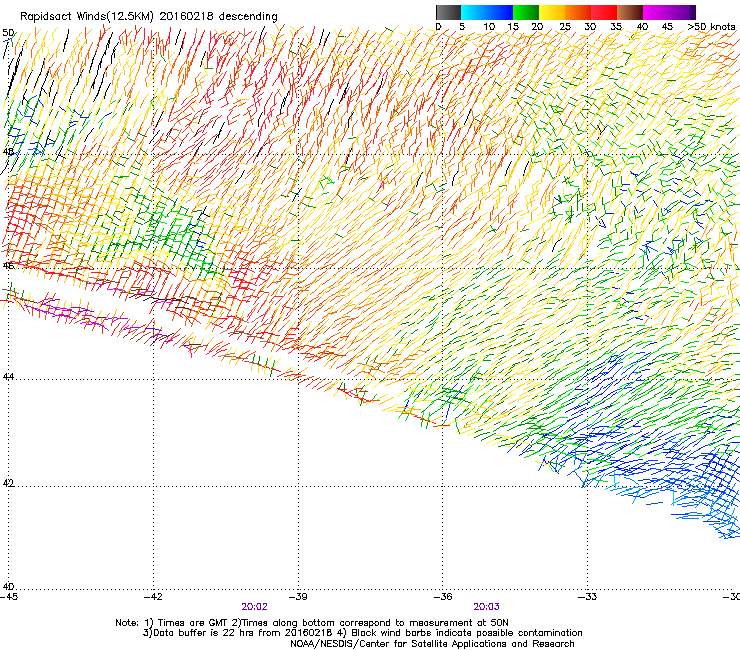Click the '10' legend scale value
This screenshot has width=740, height=650.
point(489,26)
